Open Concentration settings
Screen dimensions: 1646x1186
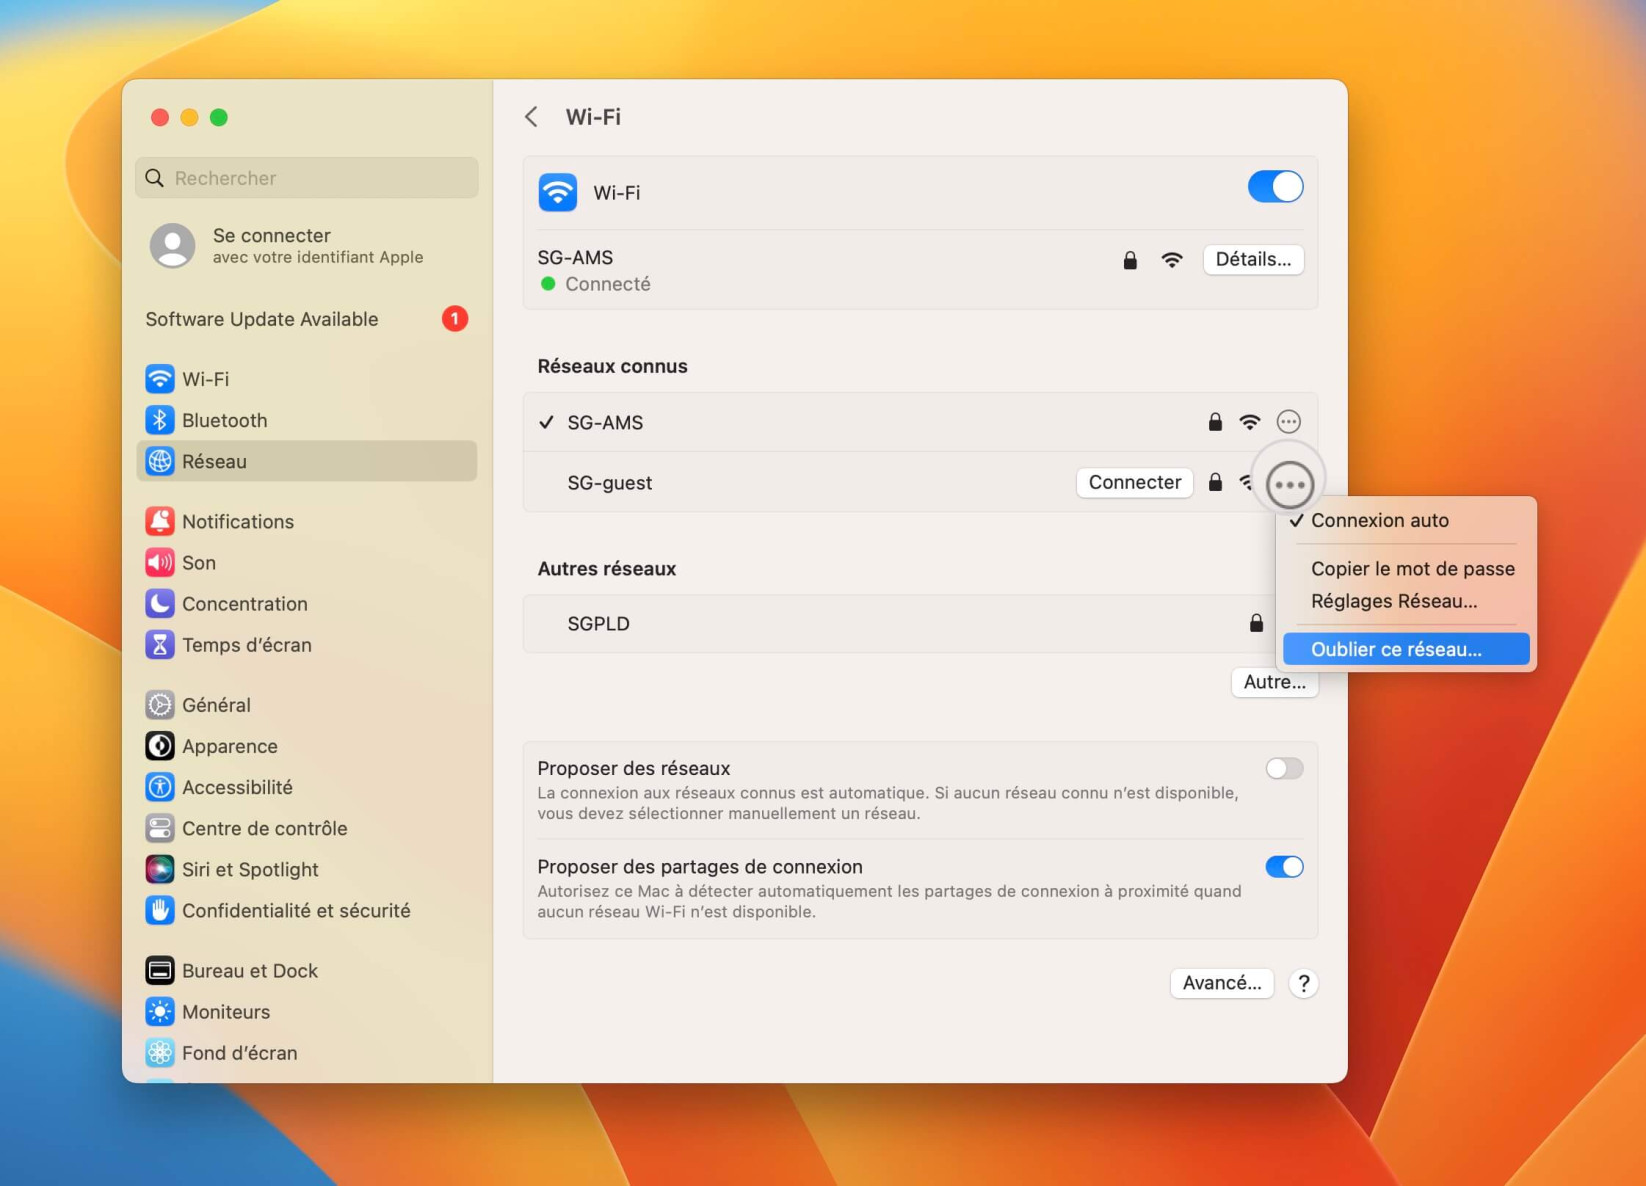point(305,603)
